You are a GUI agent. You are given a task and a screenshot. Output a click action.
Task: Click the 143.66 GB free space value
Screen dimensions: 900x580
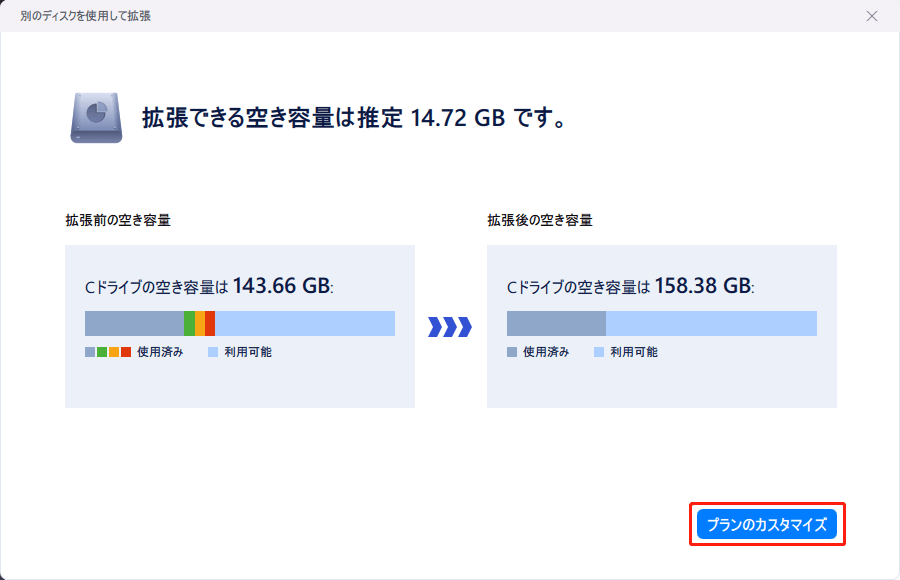pos(281,286)
